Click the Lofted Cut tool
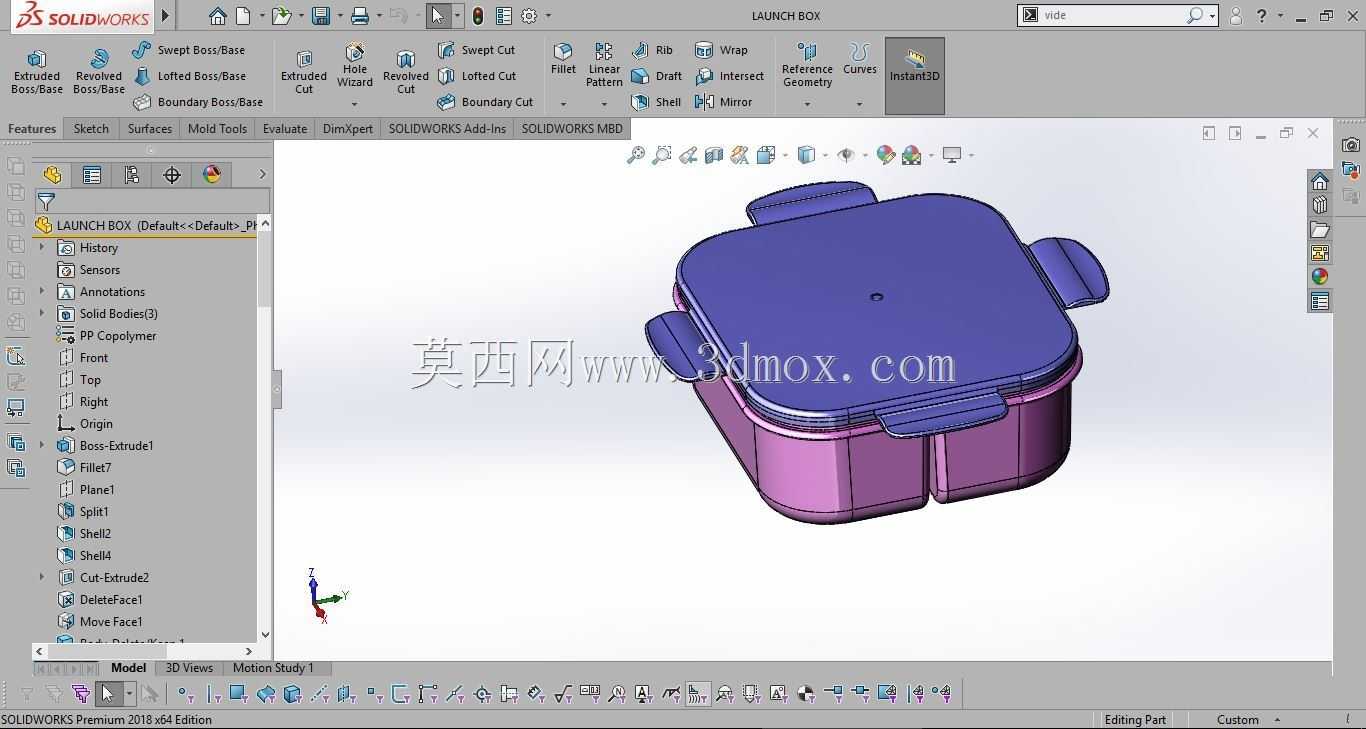The width and height of the screenshot is (1366, 729). pos(477,76)
